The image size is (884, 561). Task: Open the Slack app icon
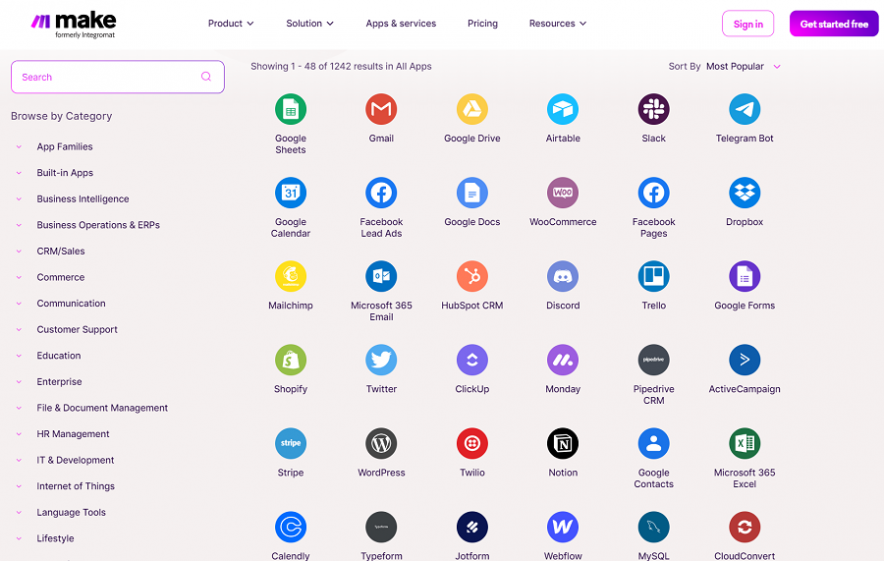point(653,109)
